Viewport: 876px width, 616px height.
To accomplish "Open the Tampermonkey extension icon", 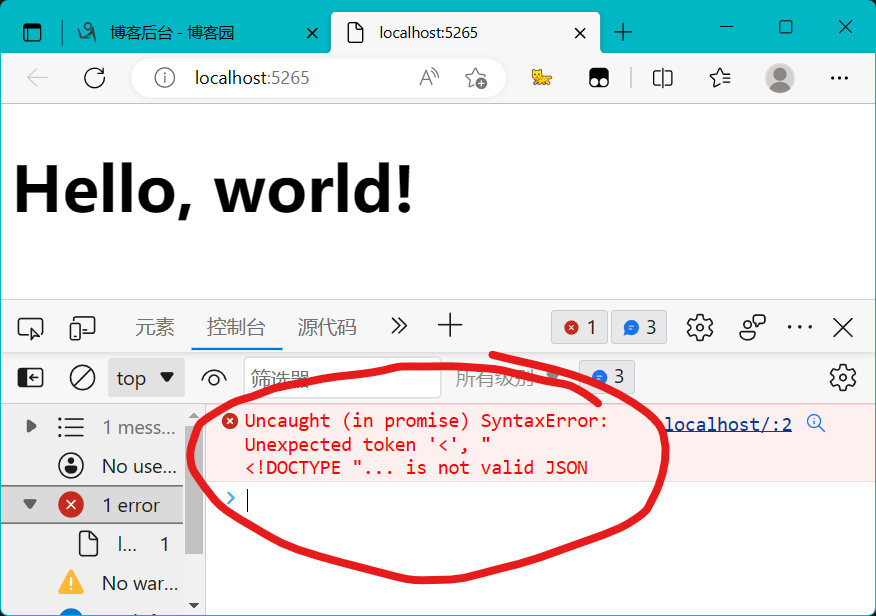I will click(598, 78).
